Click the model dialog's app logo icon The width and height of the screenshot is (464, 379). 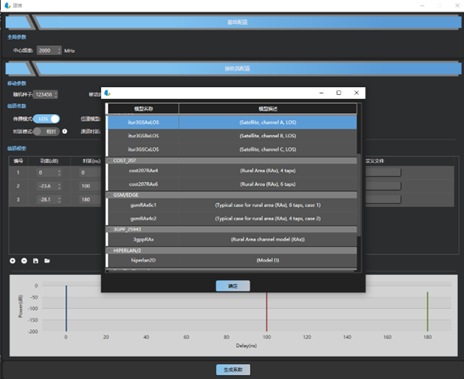(x=107, y=93)
